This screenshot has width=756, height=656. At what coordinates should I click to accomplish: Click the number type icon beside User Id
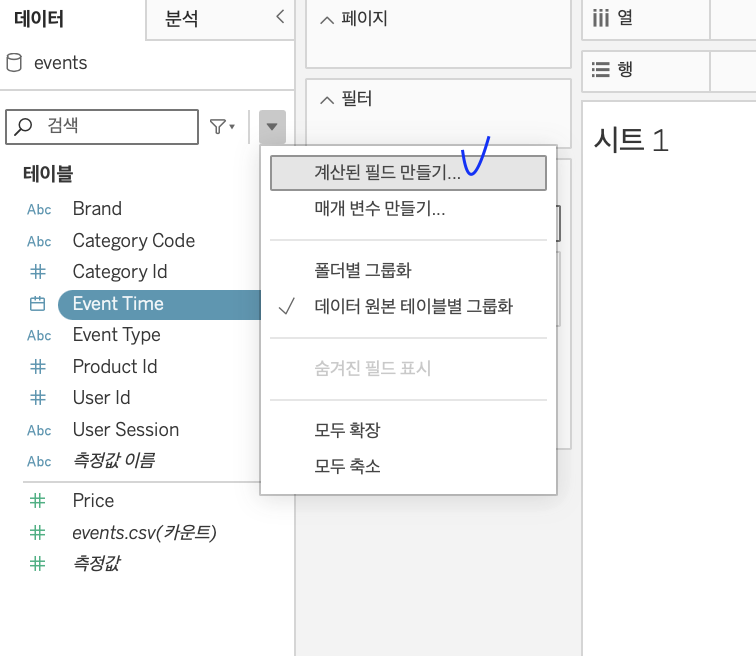click(x=38, y=398)
